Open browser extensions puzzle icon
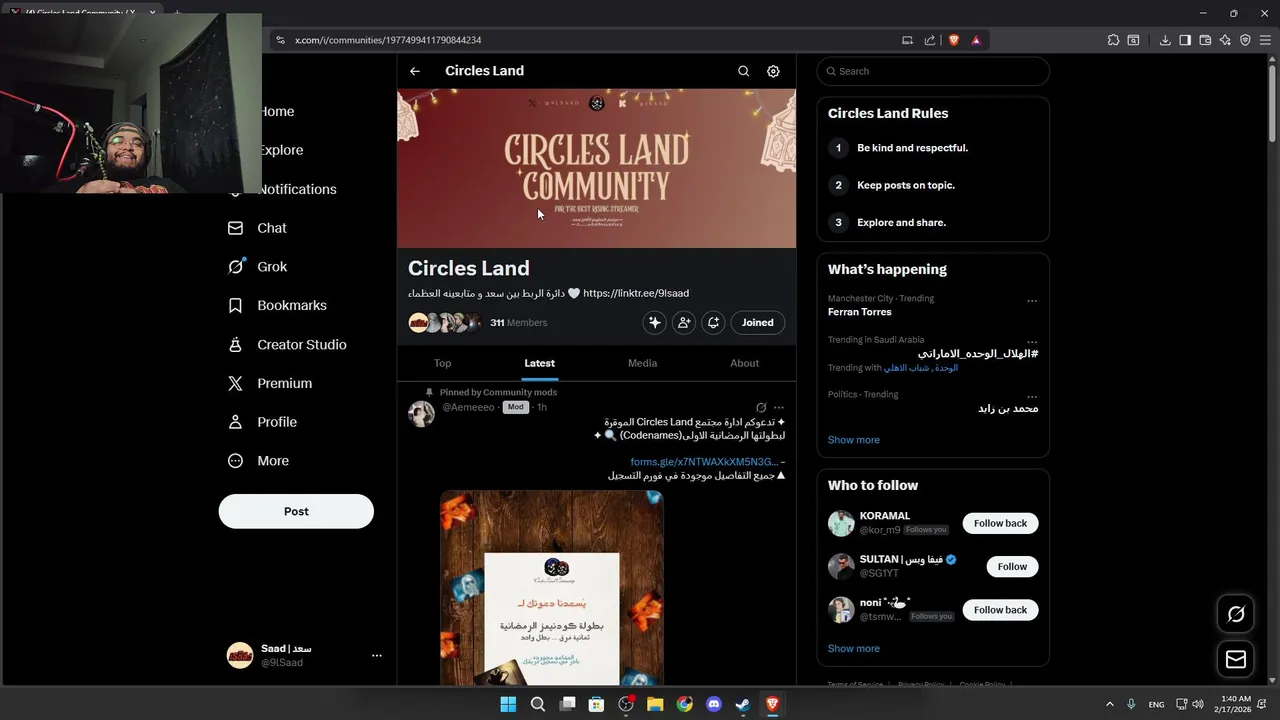Image resolution: width=1280 pixels, height=720 pixels. [1113, 40]
